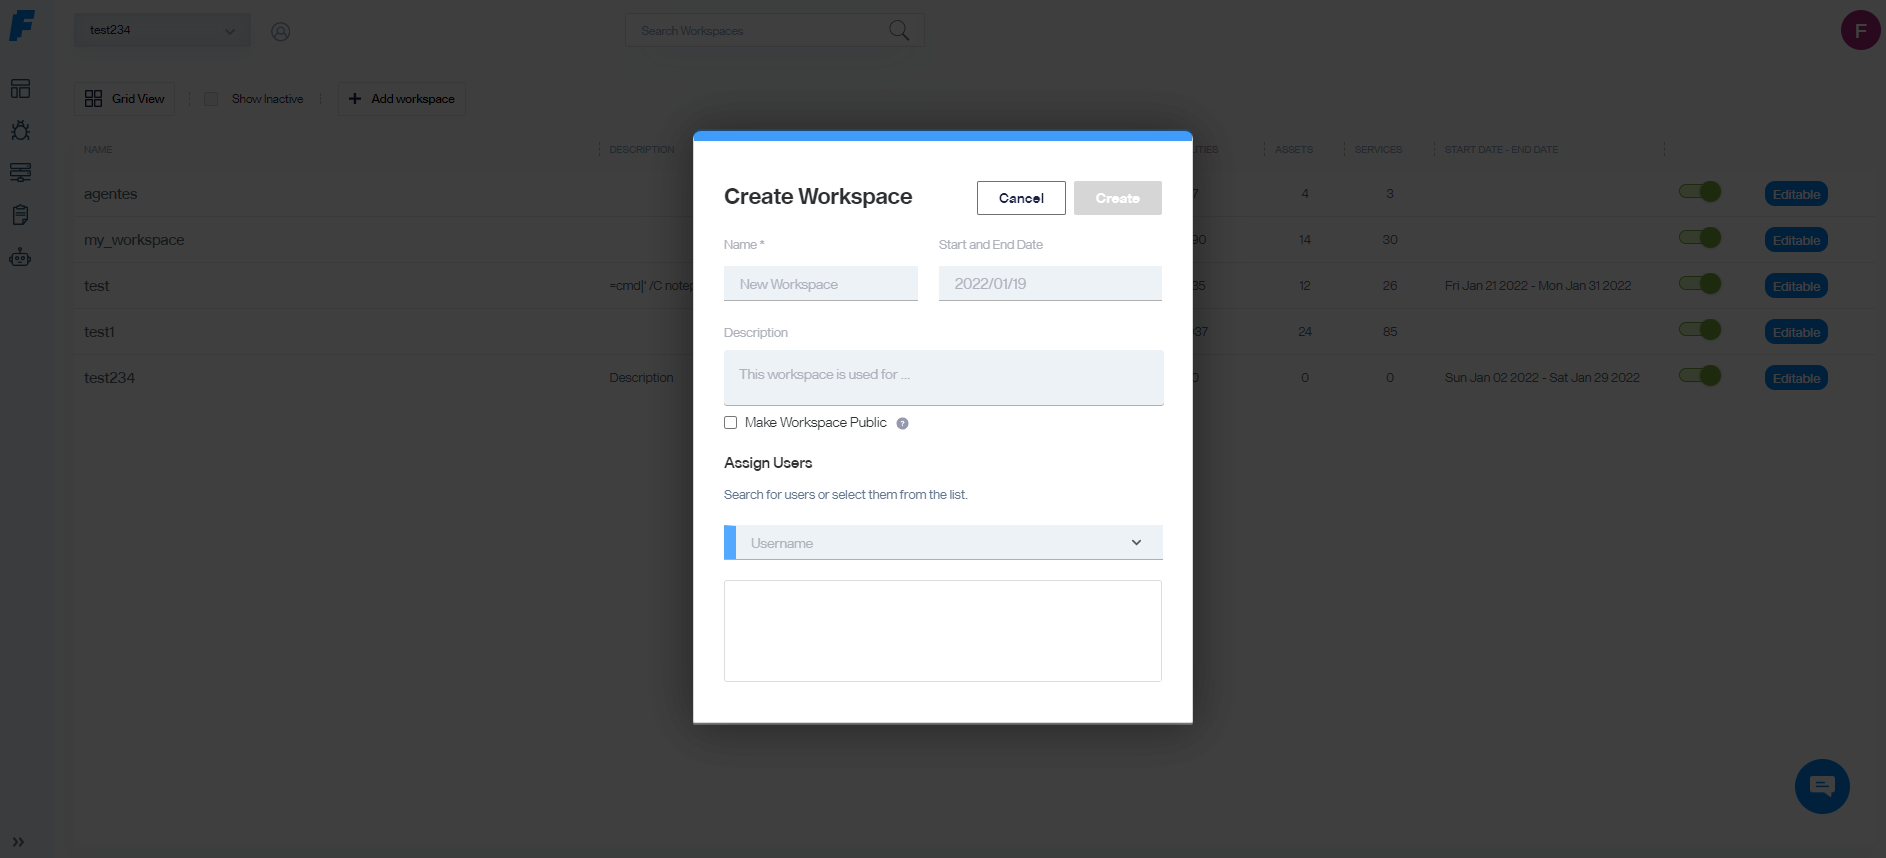Expand the sidebar with double chevron
The width and height of the screenshot is (1886, 858).
pos(18,842)
